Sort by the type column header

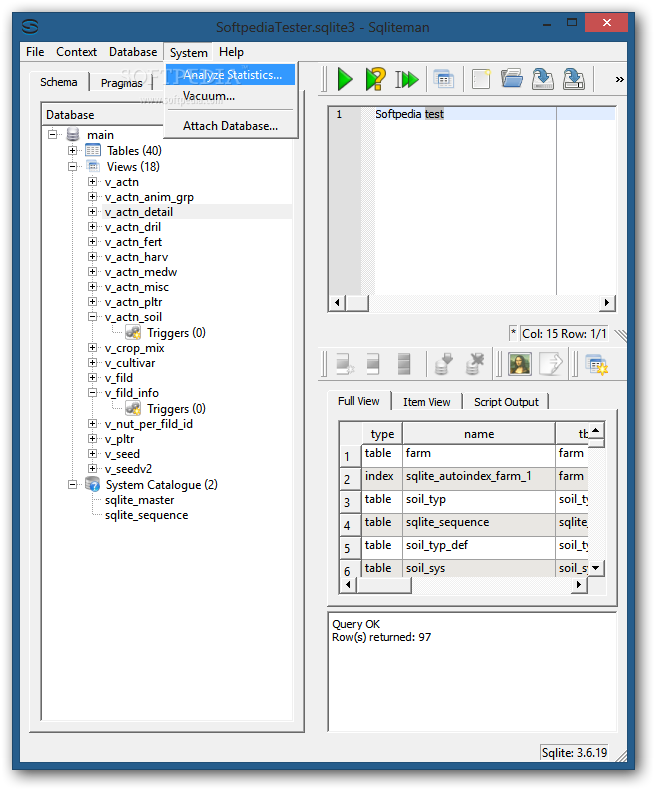point(382,434)
